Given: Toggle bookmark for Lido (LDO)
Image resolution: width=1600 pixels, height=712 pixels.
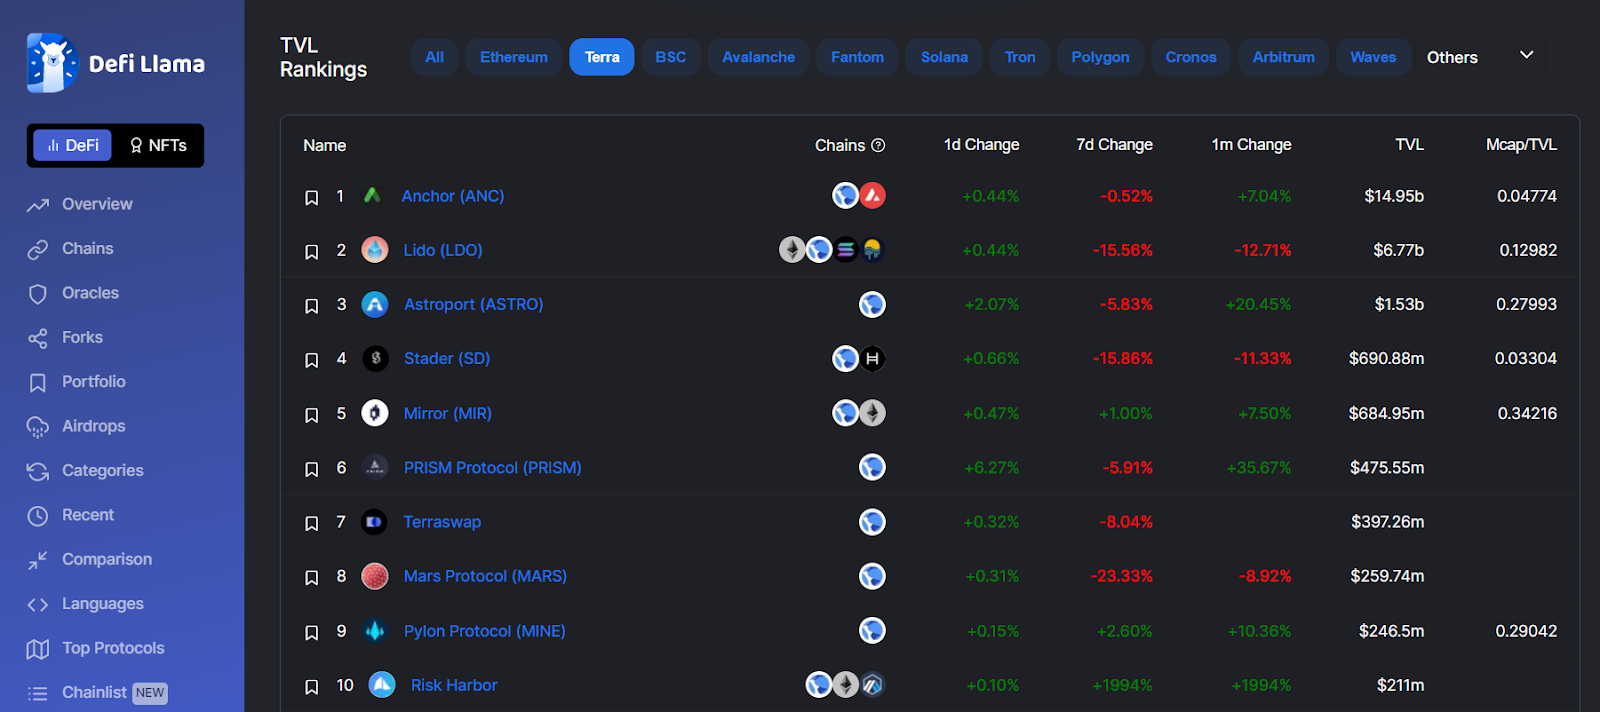Looking at the screenshot, I should click(x=312, y=252).
